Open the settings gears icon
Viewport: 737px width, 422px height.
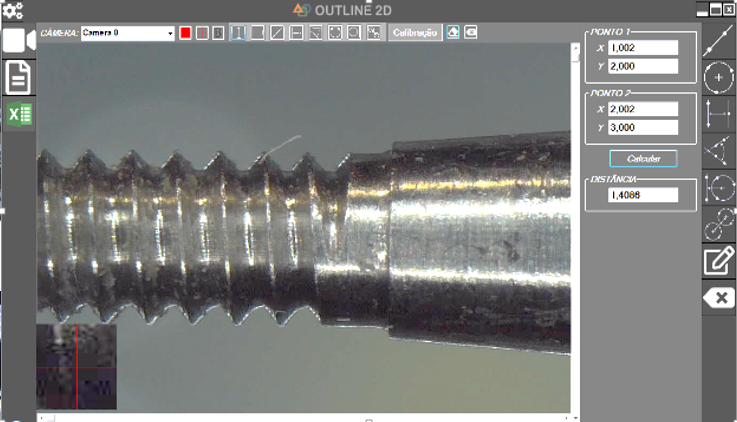(14, 10)
